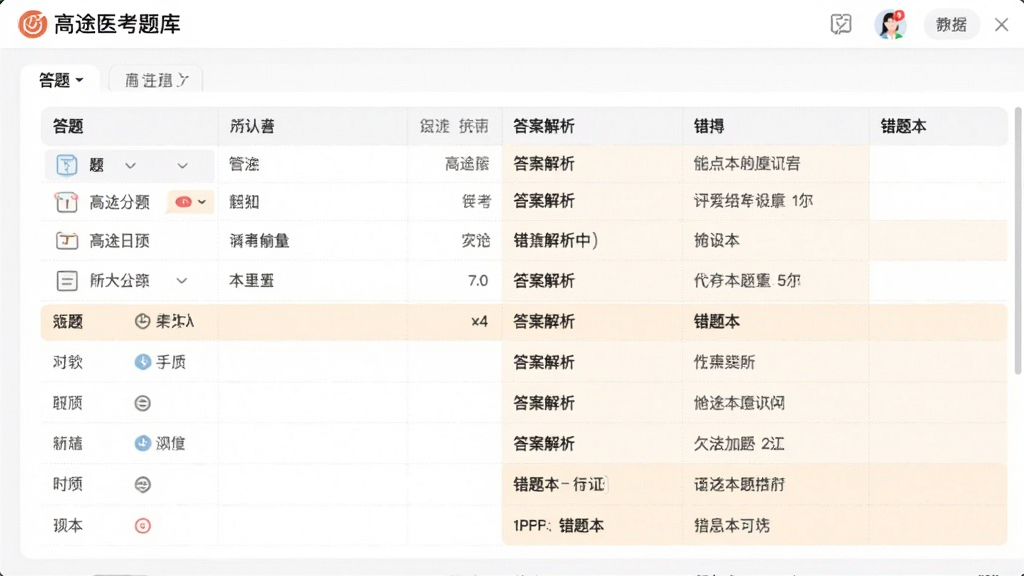Open 答案解析 in the 高途分题 row
This screenshot has height=576, width=1024.
tap(543, 201)
